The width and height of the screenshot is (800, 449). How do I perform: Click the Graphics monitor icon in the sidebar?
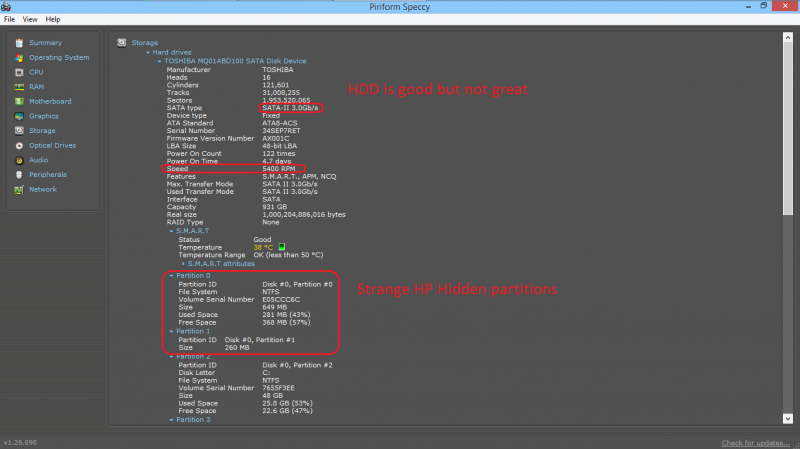[19, 116]
